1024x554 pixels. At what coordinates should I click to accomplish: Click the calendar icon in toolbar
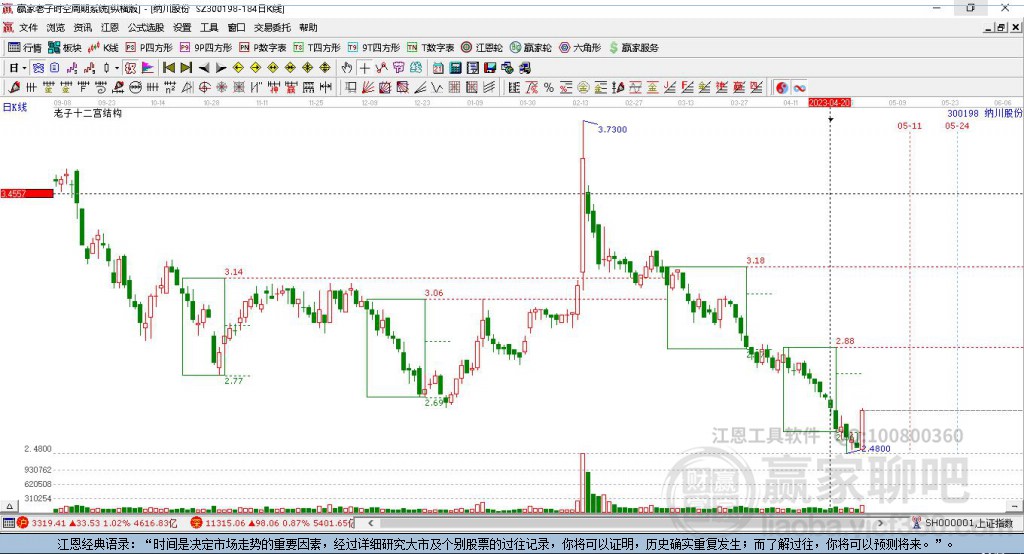tap(438, 68)
